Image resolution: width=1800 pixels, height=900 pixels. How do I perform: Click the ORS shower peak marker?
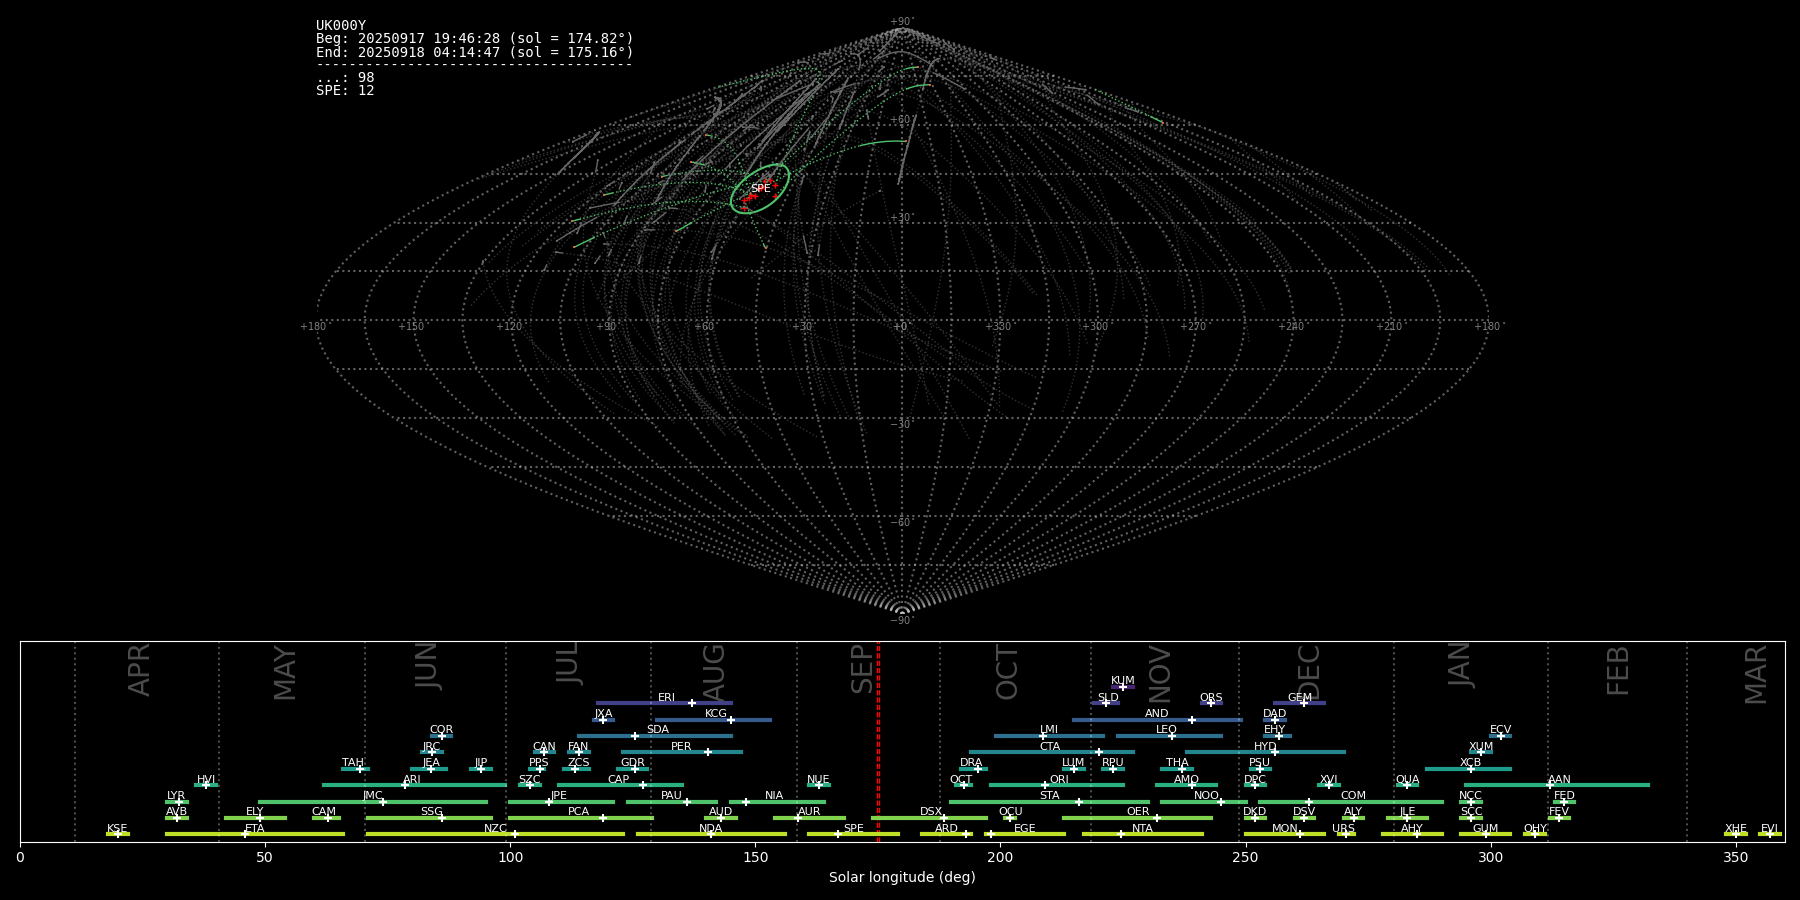click(x=1211, y=703)
